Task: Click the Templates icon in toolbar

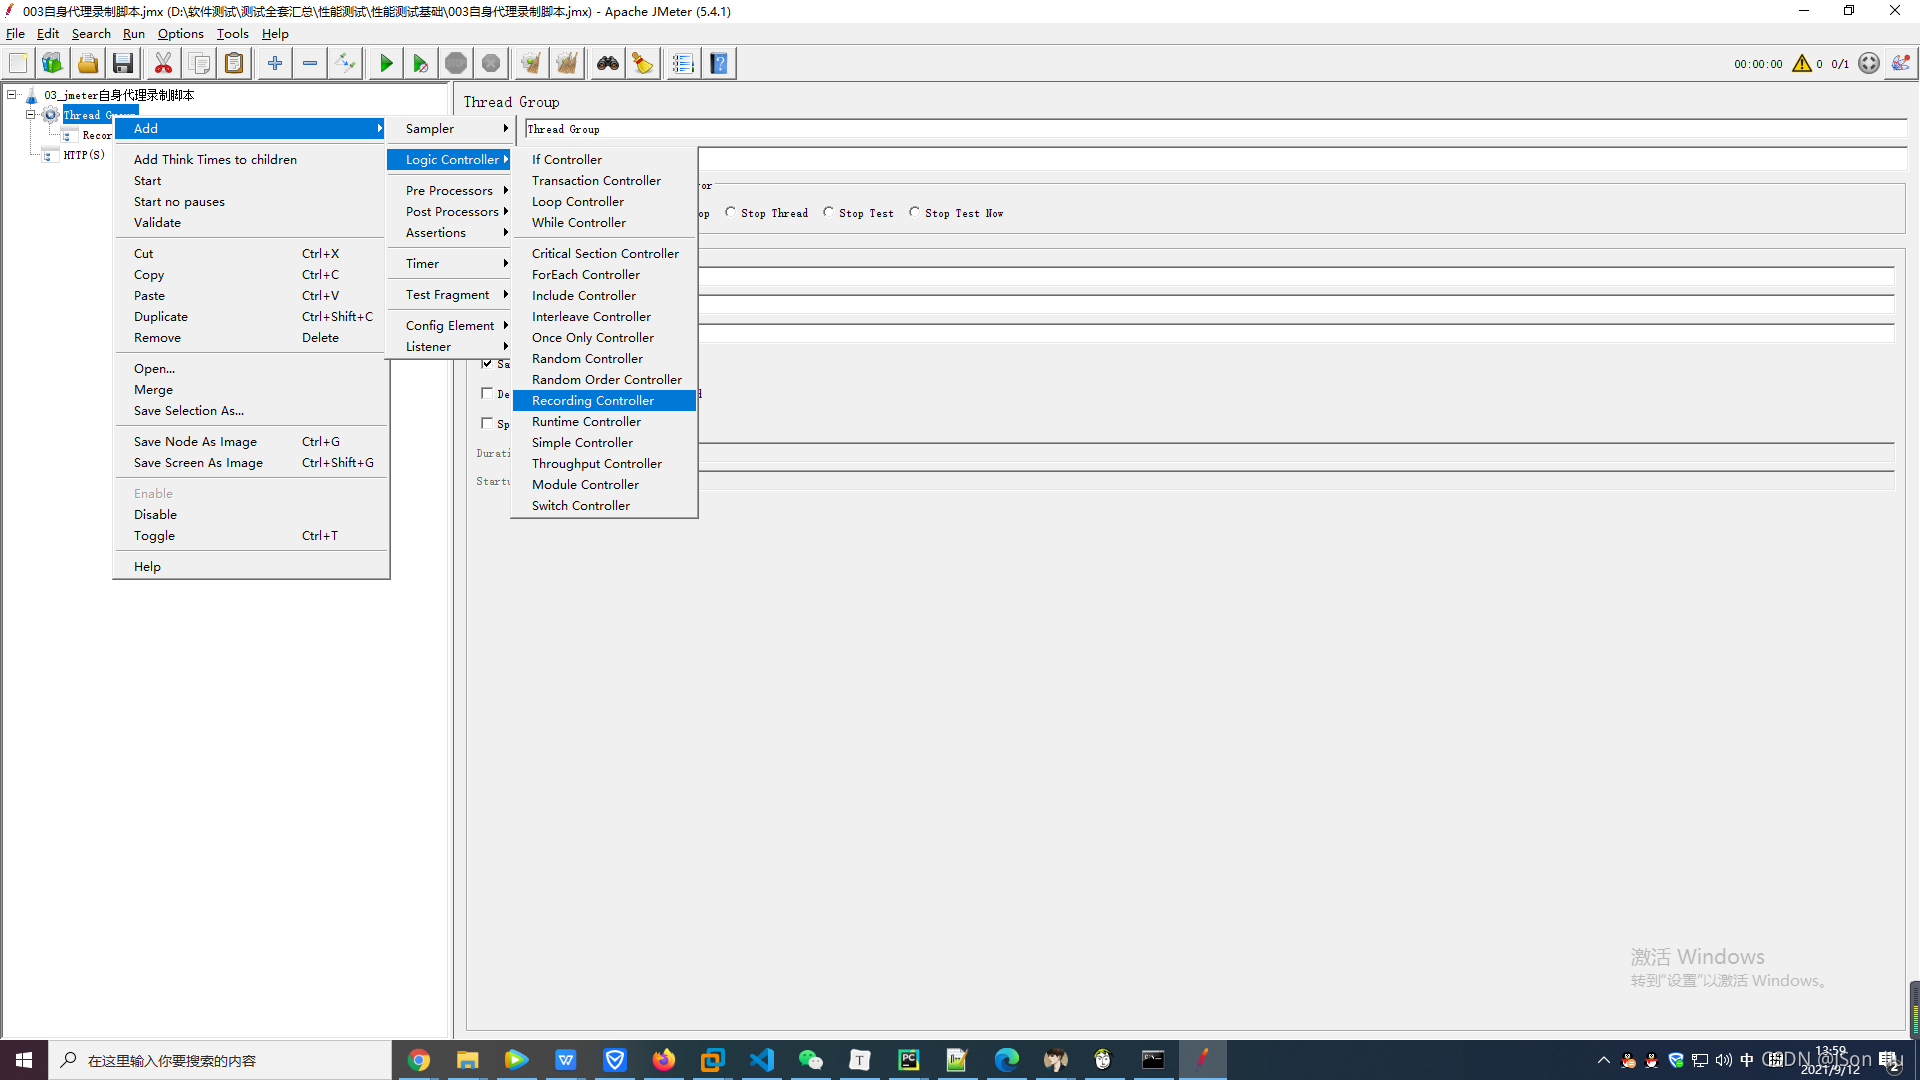Action: pos(52,64)
